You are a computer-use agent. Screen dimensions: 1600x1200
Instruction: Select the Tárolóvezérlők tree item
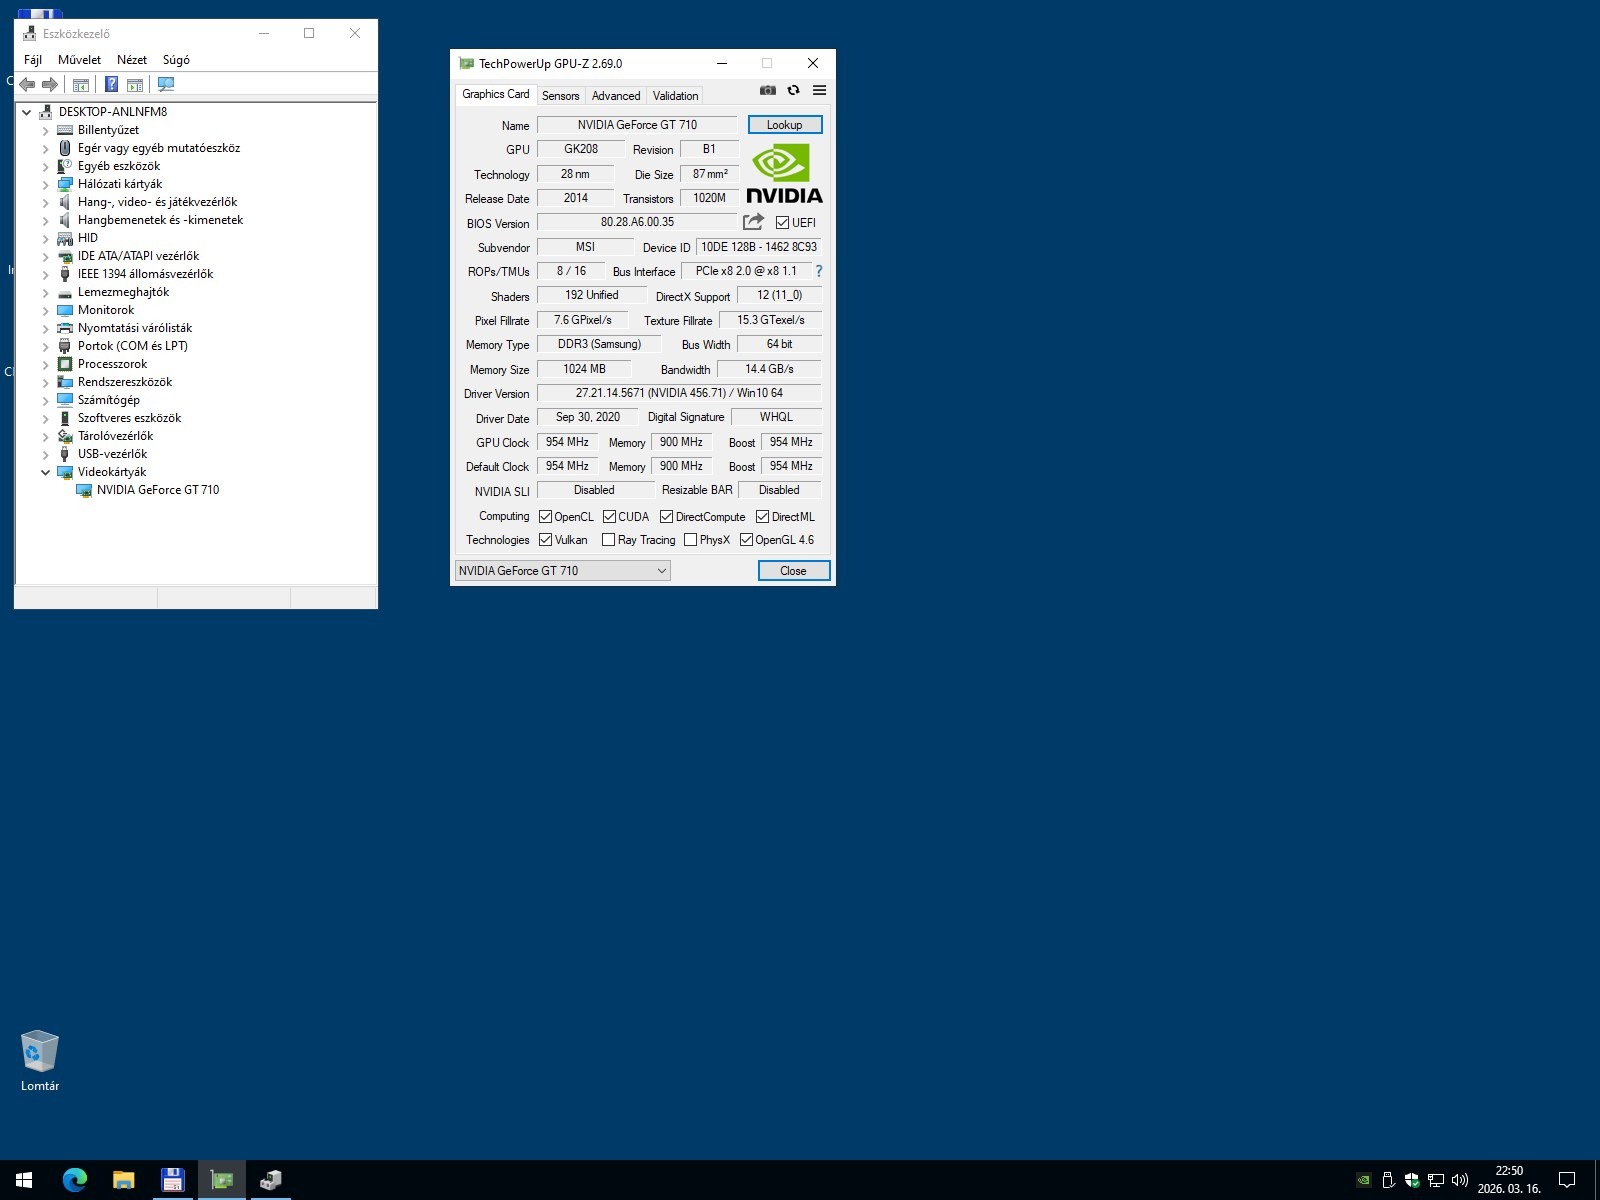(x=116, y=436)
